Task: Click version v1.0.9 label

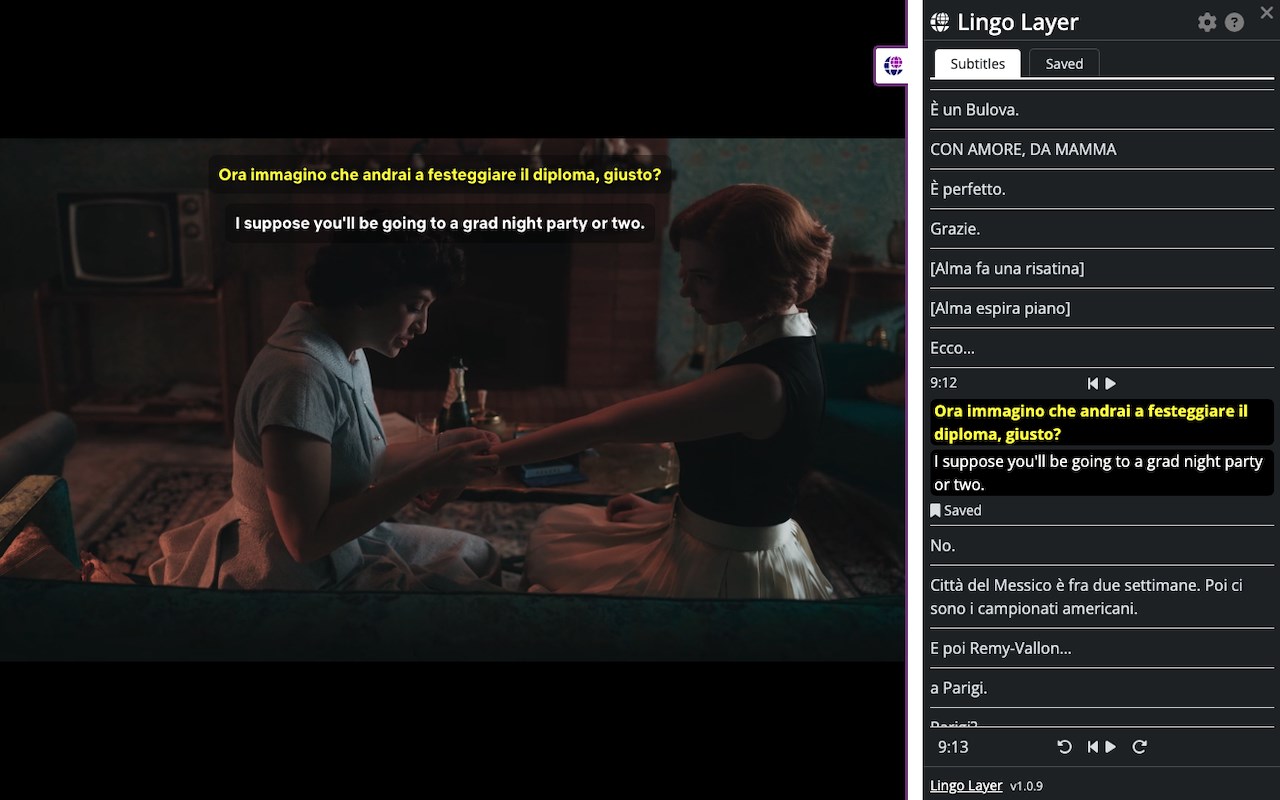Action: click(x=1026, y=786)
